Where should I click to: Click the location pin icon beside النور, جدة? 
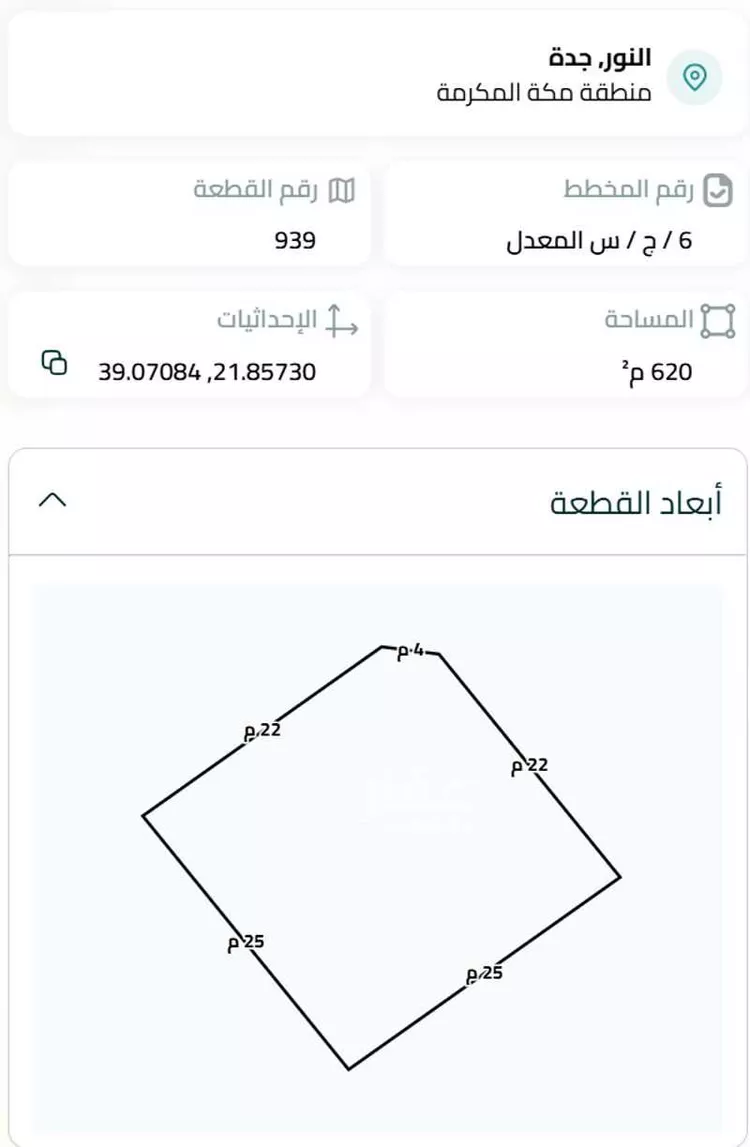(x=695, y=74)
